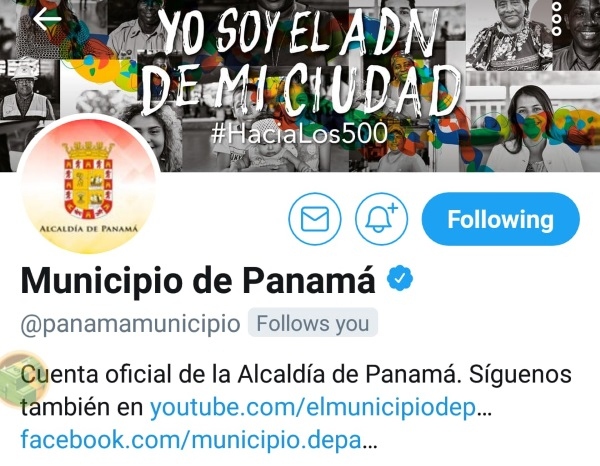Open the youtube.com/elmunicipiodep link
This screenshot has height=466, width=600.
(x=313, y=407)
